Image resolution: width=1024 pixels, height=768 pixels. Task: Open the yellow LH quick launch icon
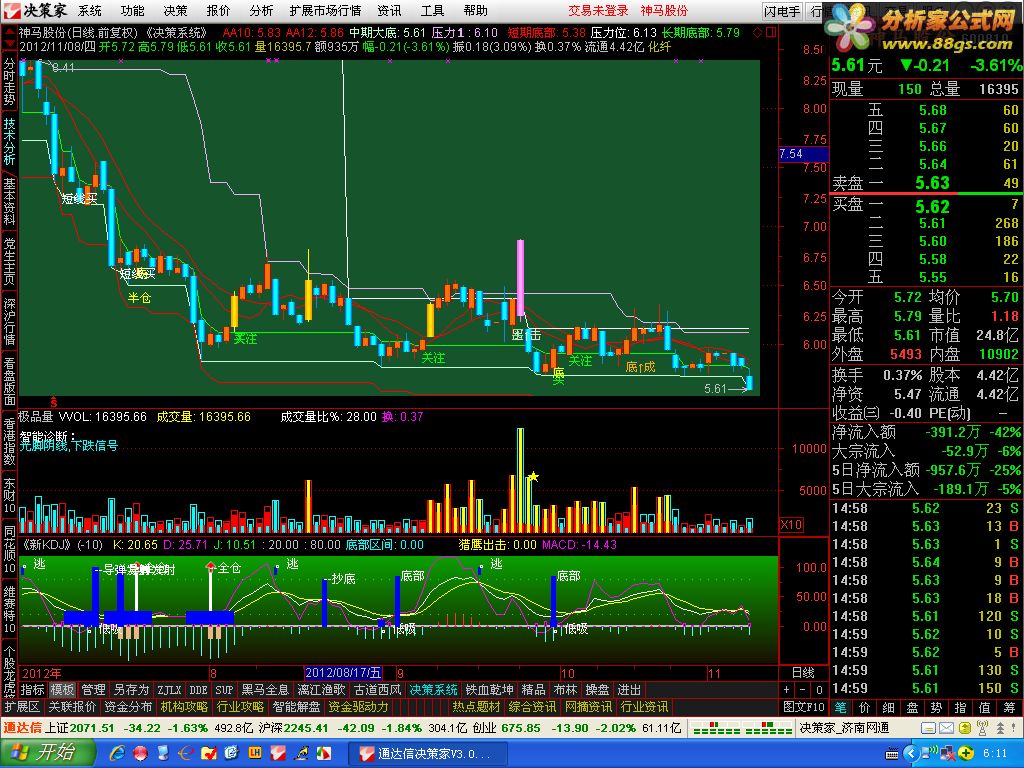coord(255,753)
